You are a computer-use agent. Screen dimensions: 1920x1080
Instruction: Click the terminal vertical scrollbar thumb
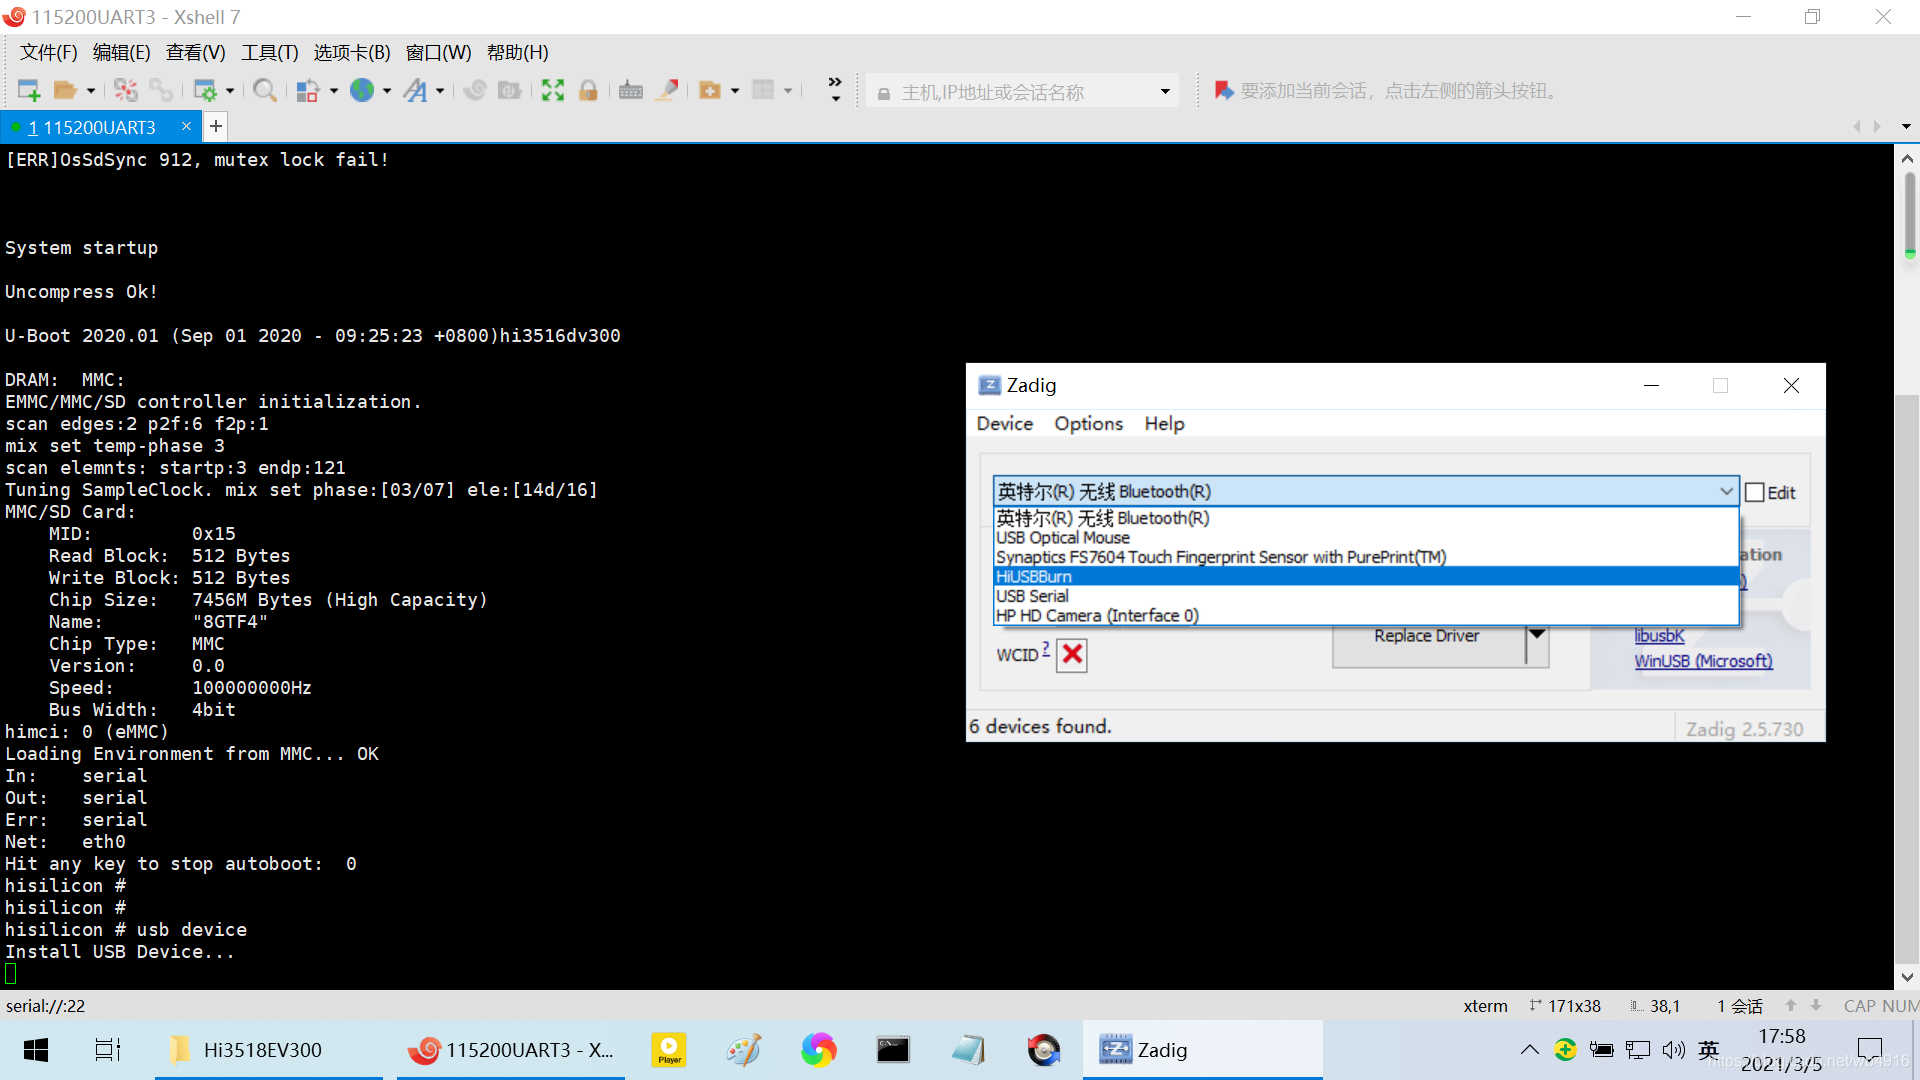point(1909,215)
